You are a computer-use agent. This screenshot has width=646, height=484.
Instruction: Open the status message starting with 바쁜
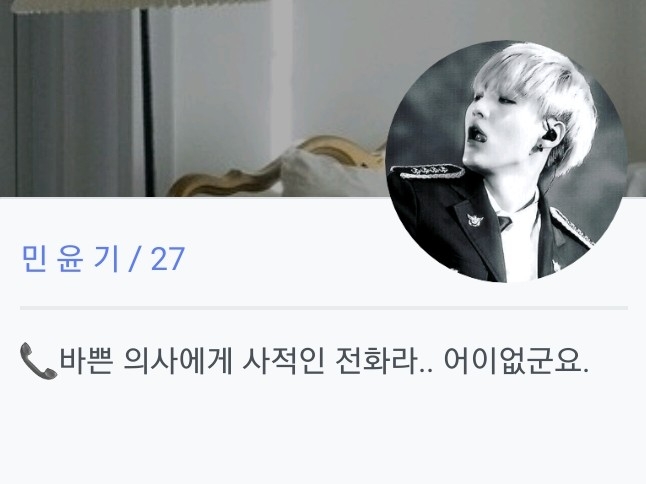304,361
